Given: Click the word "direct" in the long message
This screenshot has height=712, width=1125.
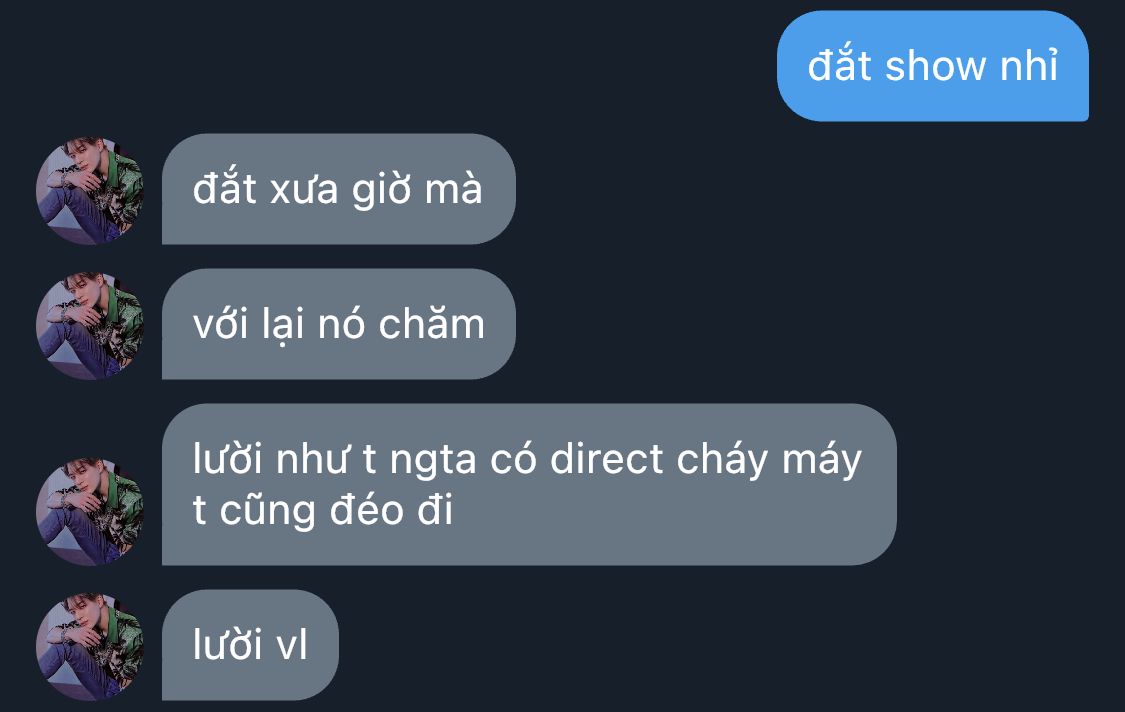Looking at the screenshot, I should [x=606, y=459].
